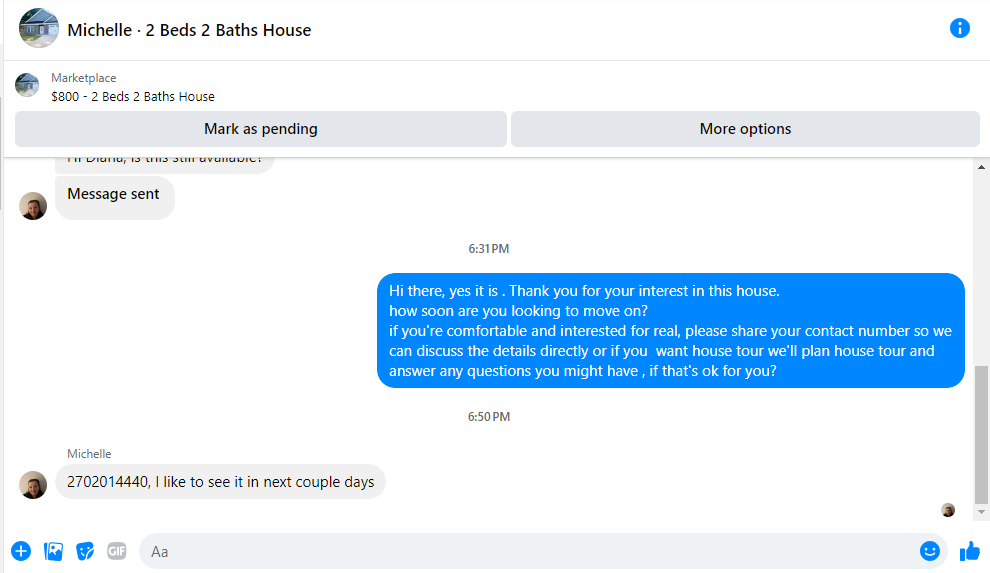Screen dimensions: 990x573
Task: Click Michelle's avatar beside phone number message
Action: (33, 485)
